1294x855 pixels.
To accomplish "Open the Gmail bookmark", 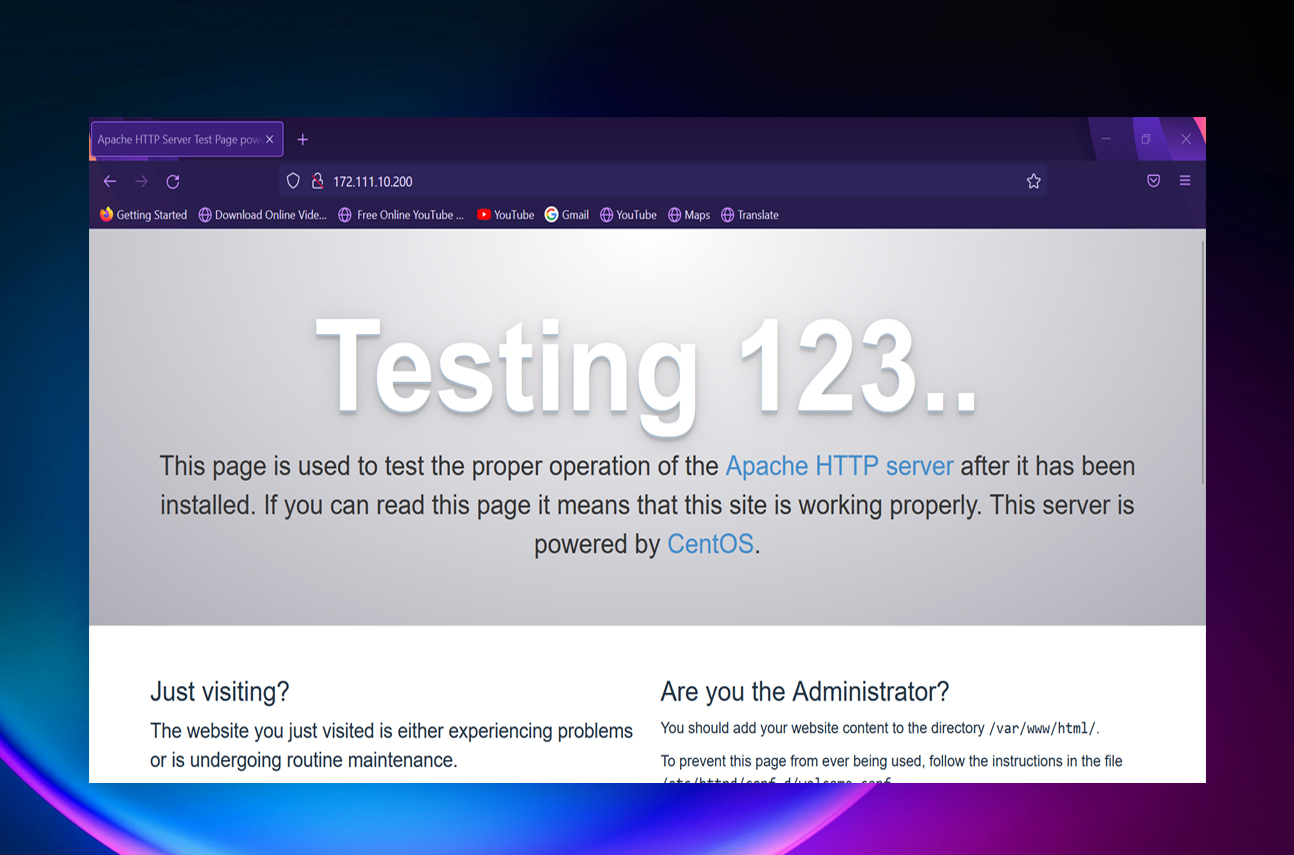I will click(567, 215).
